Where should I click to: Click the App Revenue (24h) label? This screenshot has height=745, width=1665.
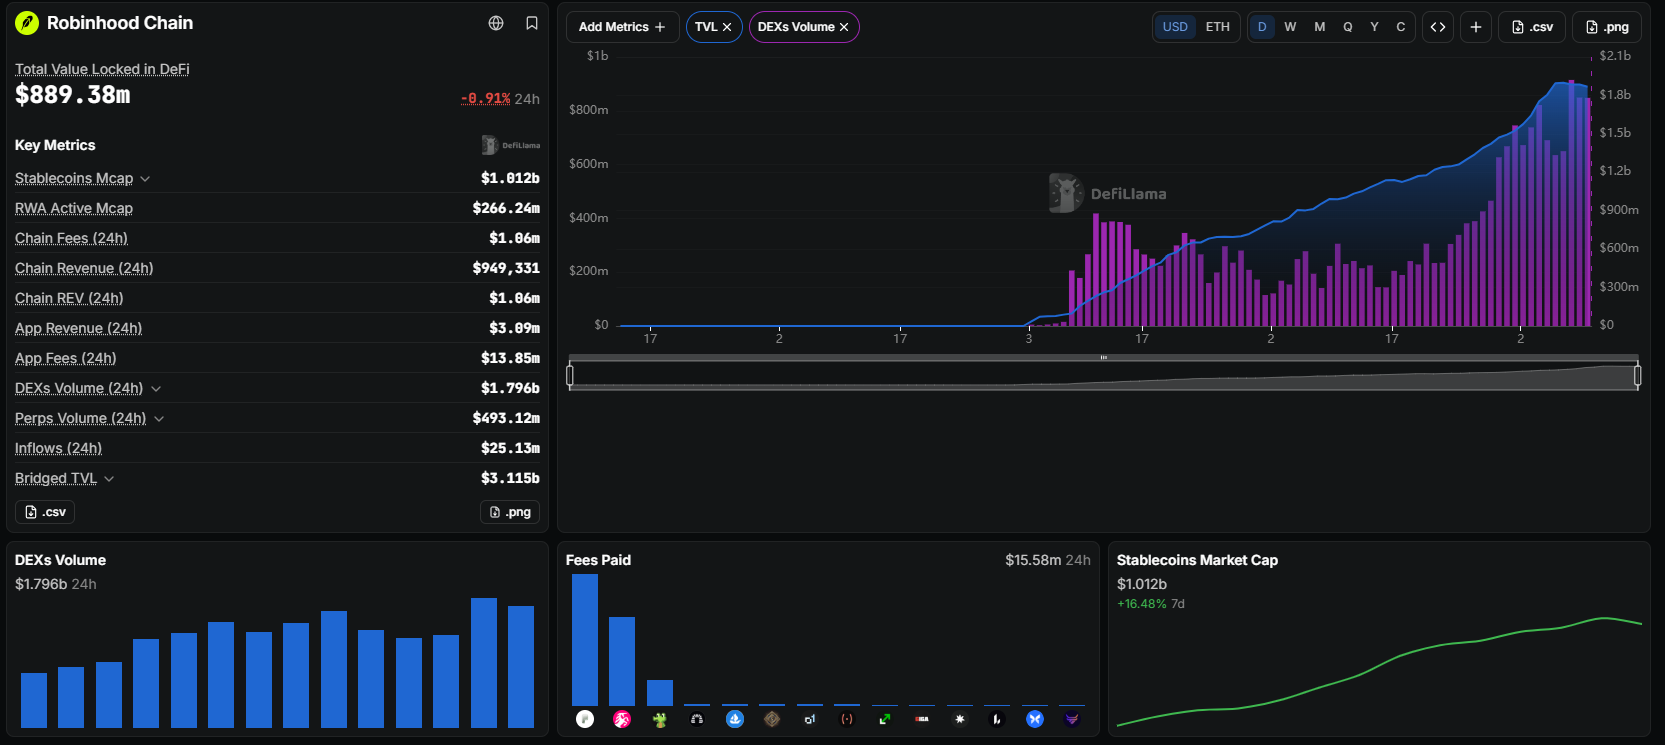coord(78,328)
